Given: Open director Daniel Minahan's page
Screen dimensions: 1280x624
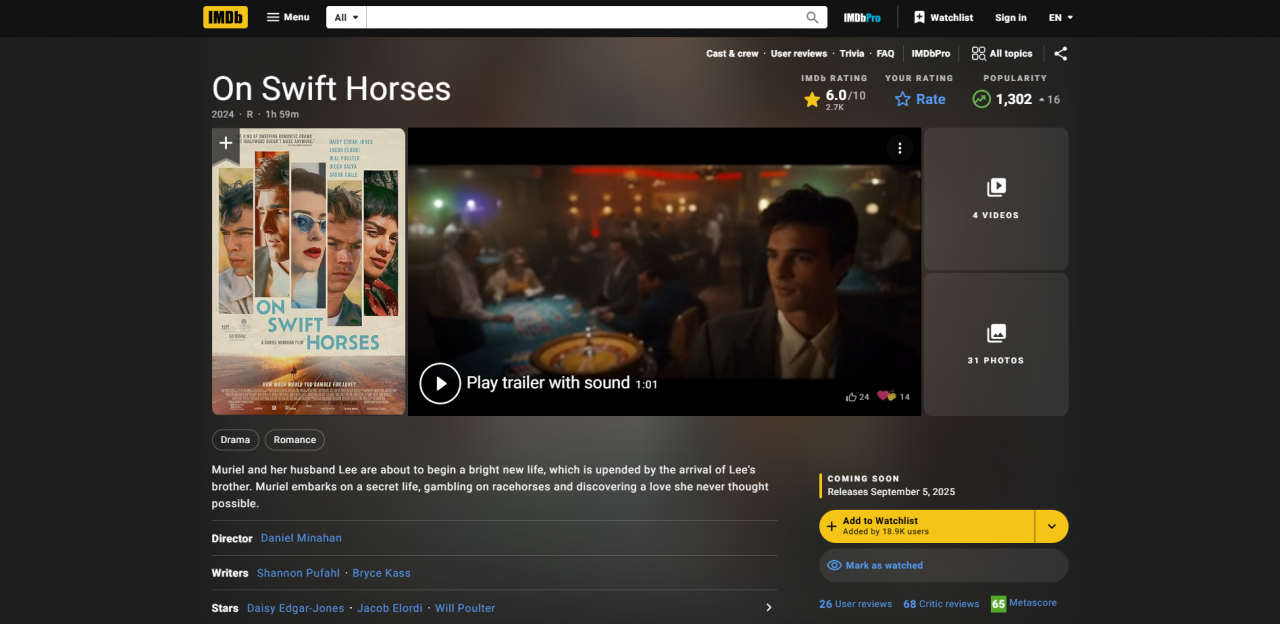Looking at the screenshot, I should pos(301,538).
